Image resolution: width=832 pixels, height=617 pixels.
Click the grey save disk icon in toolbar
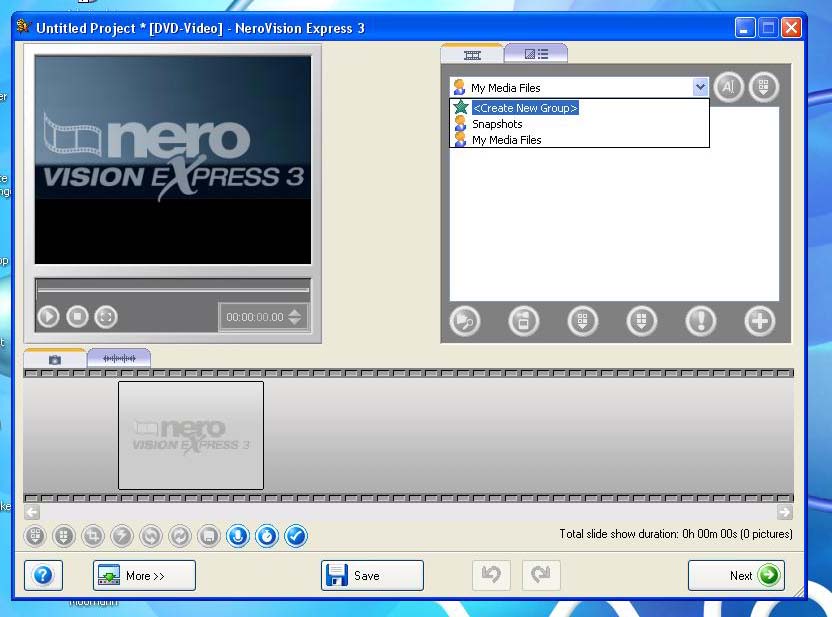click(x=209, y=536)
